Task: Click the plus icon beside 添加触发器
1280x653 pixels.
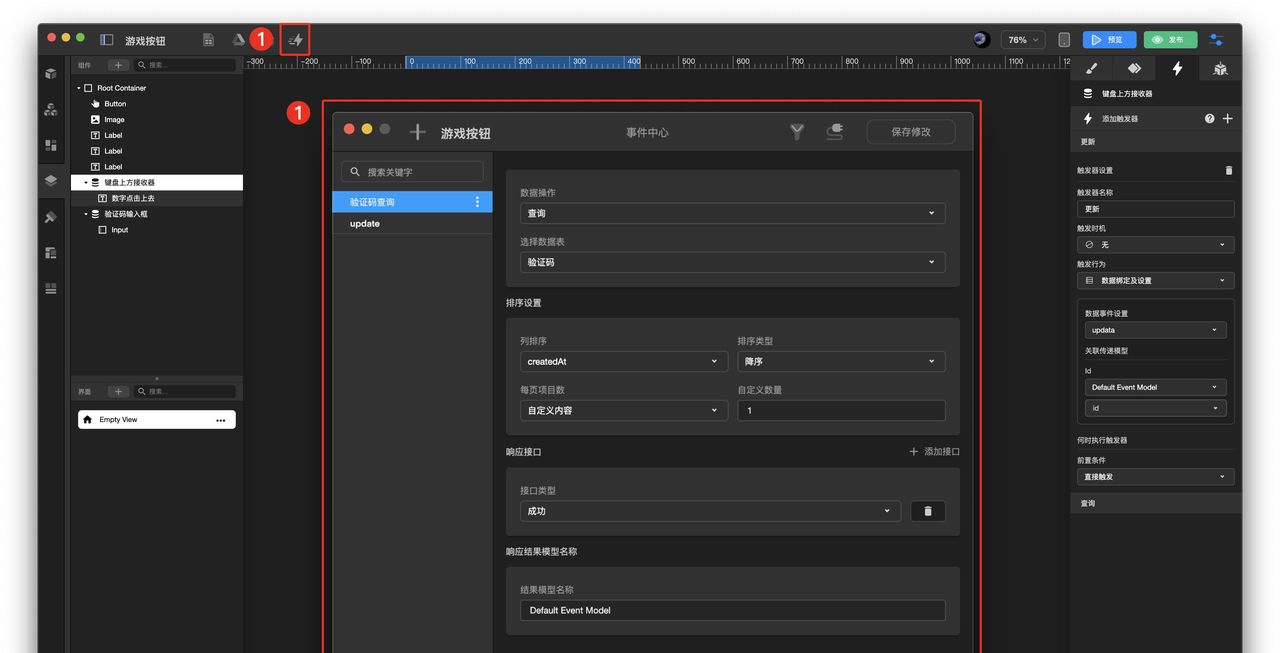Action: pyautogui.click(x=1227, y=118)
